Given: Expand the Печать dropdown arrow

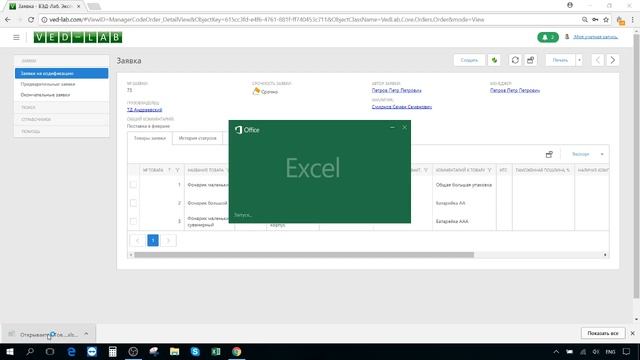Looking at the screenshot, I should pyautogui.click(x=579, y=60).
